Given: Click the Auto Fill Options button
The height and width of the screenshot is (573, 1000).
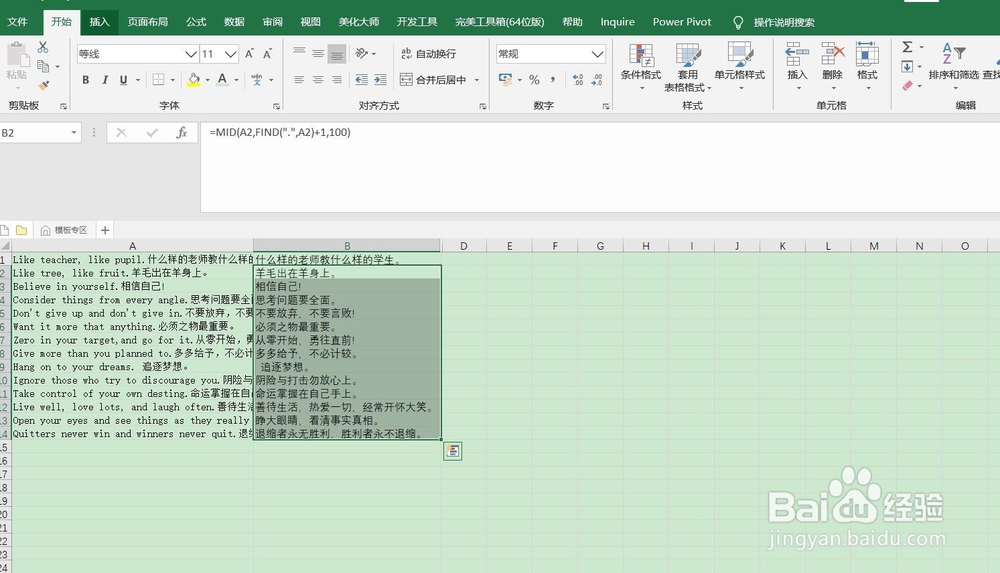Looking at the screenshot, I should [452, 451].
